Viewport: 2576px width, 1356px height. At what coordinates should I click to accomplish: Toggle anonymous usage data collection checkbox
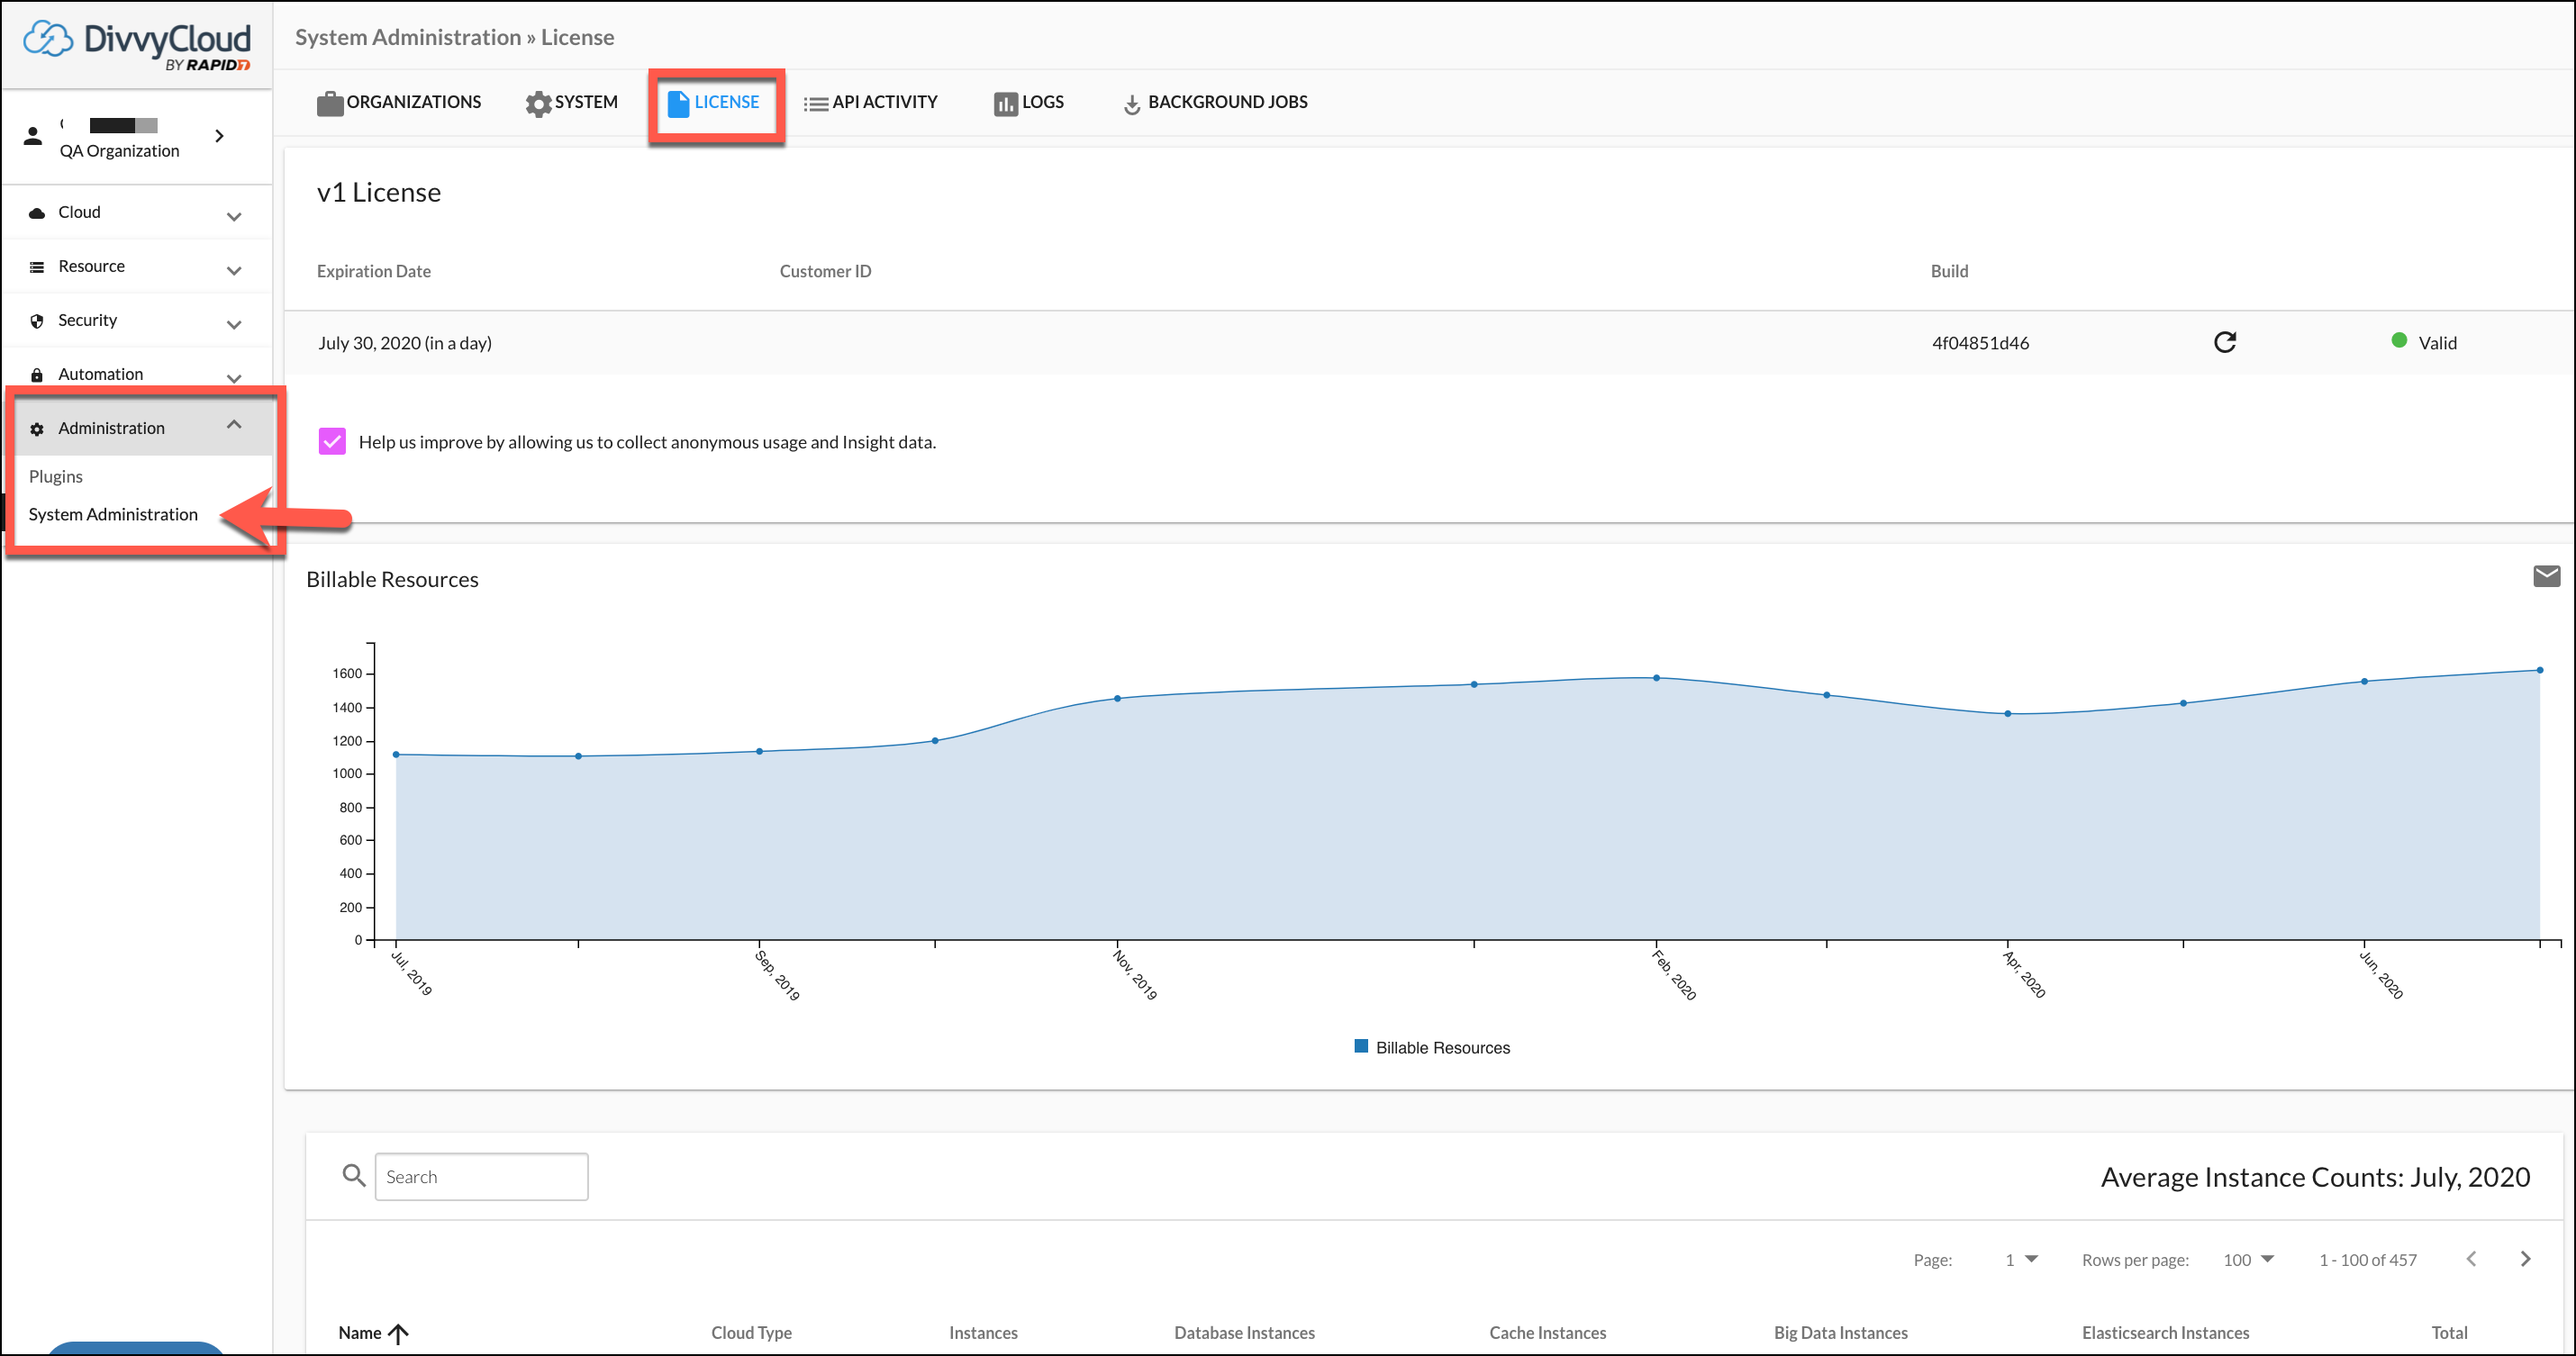332,441
